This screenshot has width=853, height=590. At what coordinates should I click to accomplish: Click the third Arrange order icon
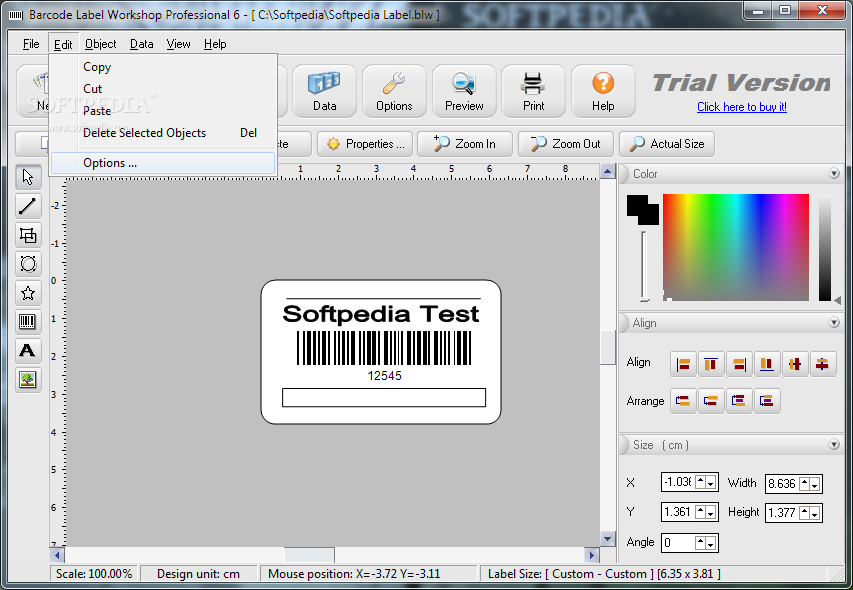(x=739, y=401)
